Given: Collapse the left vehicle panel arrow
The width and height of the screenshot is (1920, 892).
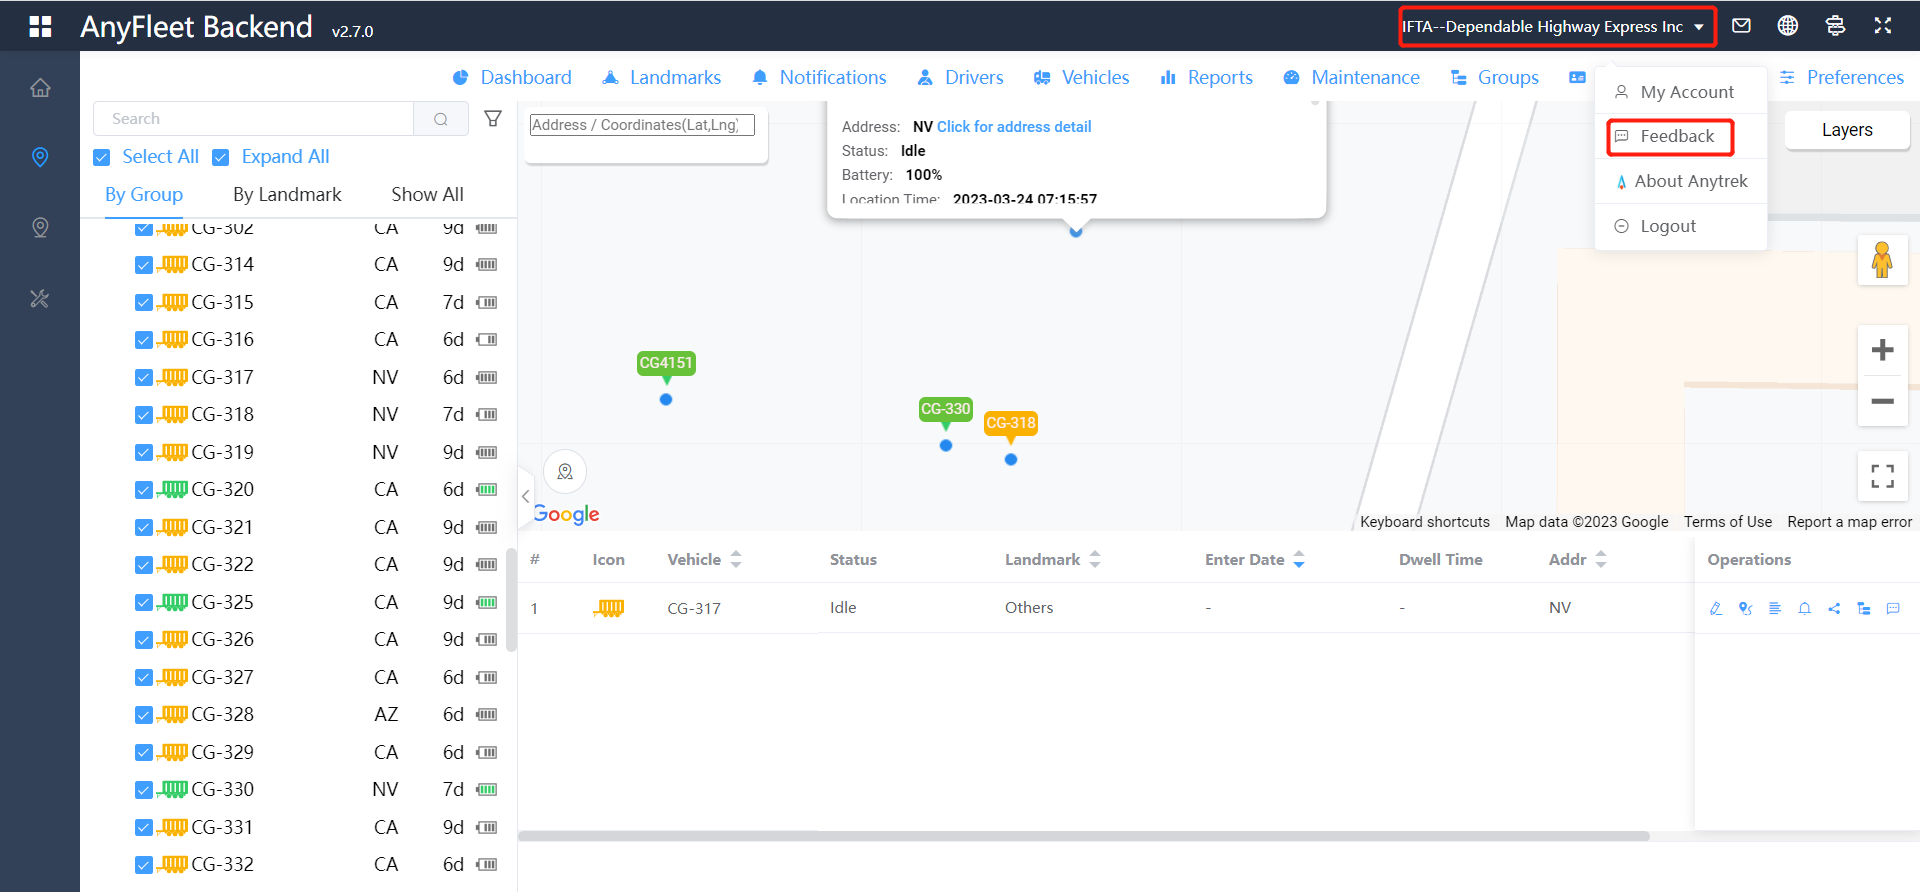Looking at the screenshot, I should pos(525,496).
